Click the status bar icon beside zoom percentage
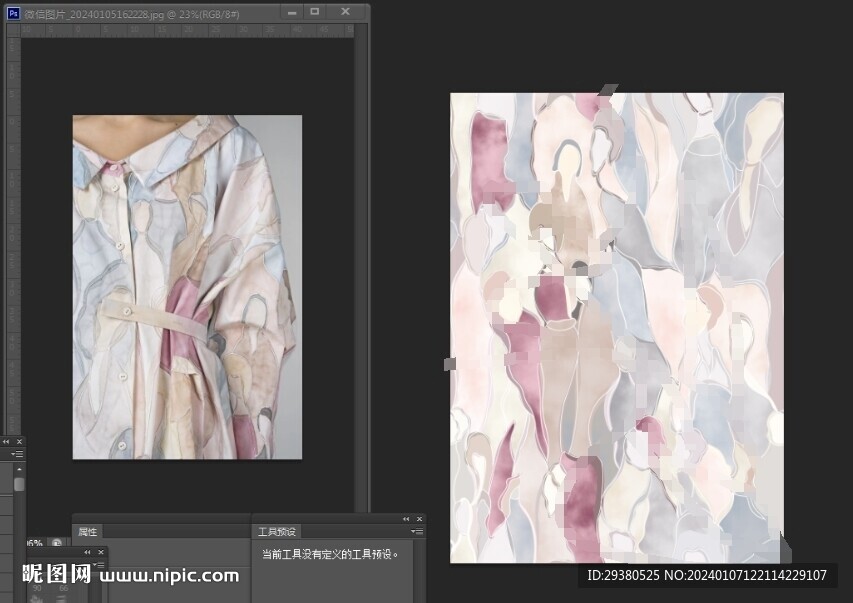Screen dimensions: 853x603 (56, 544)
